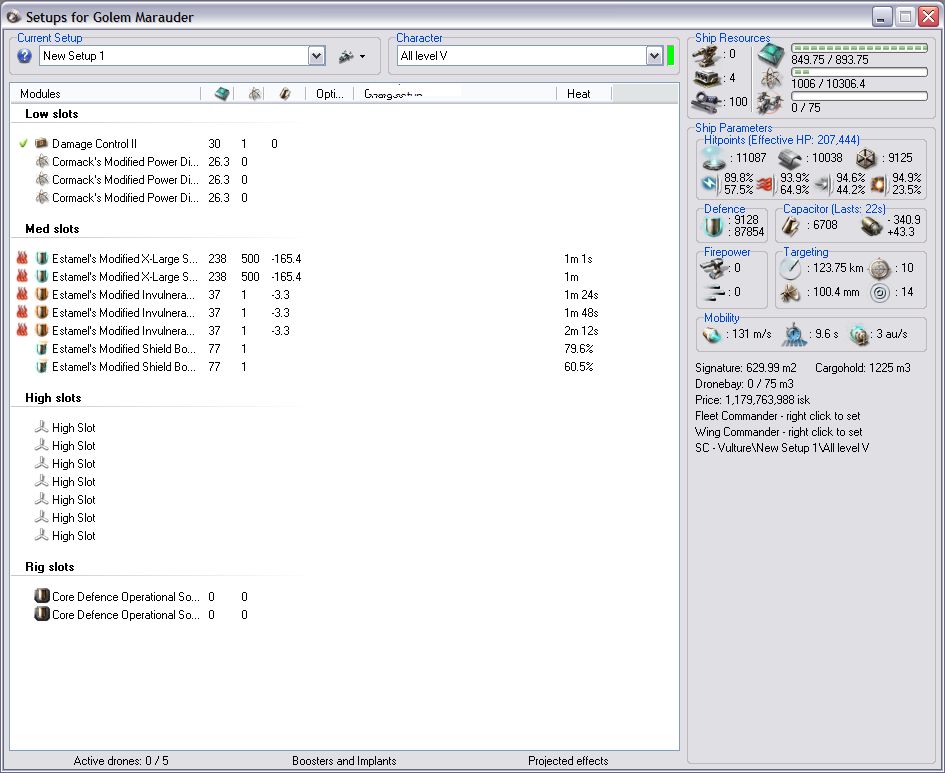Open the Character dropdown arrow
This screenshot has height=773, width=945.
[x=655, y=56]
